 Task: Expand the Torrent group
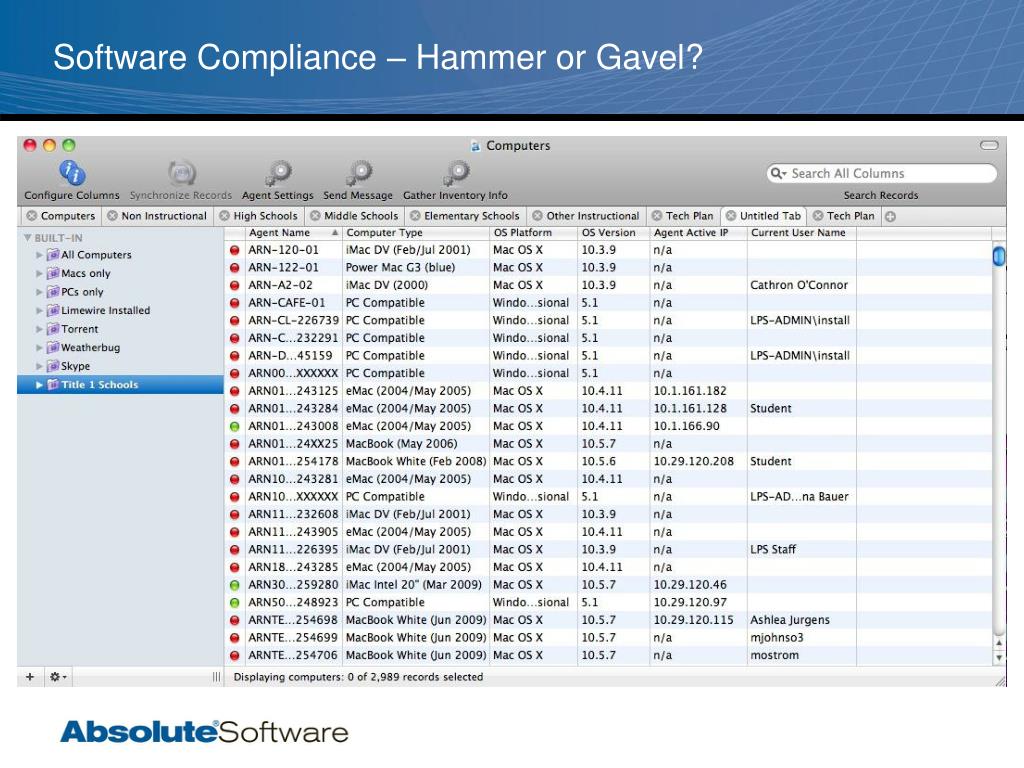(x=39, y=329)
